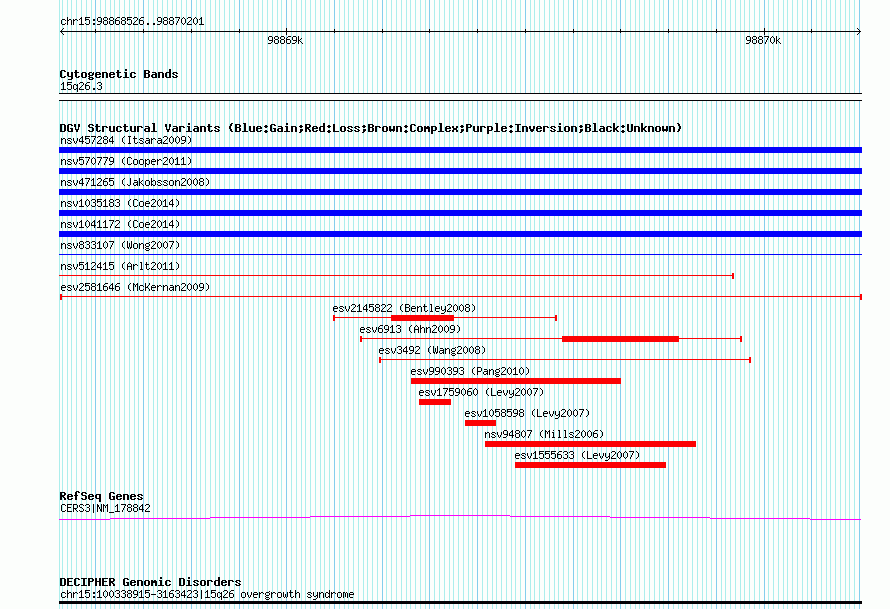Image resolution: width=890 pixels, height=609 pixels.
Task: Click the RefSeq Genes track heading
Action: (101, 496)
